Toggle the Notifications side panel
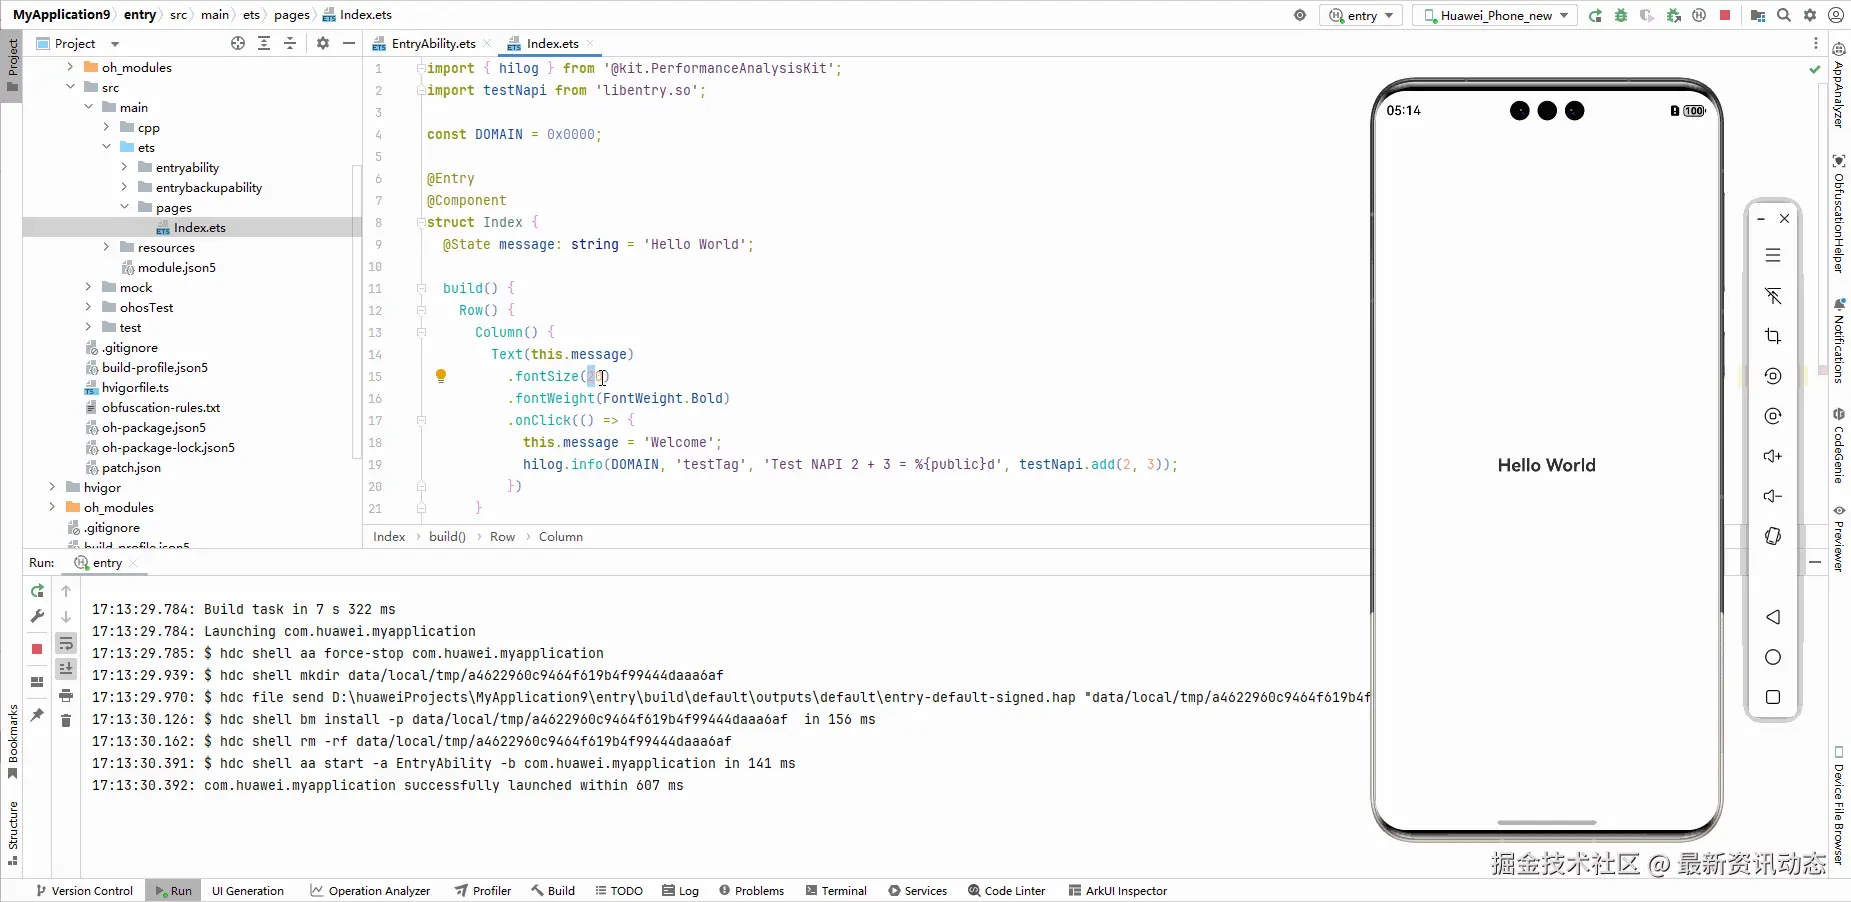Viewport: 1851px width, 902px height. (1838, 340)
